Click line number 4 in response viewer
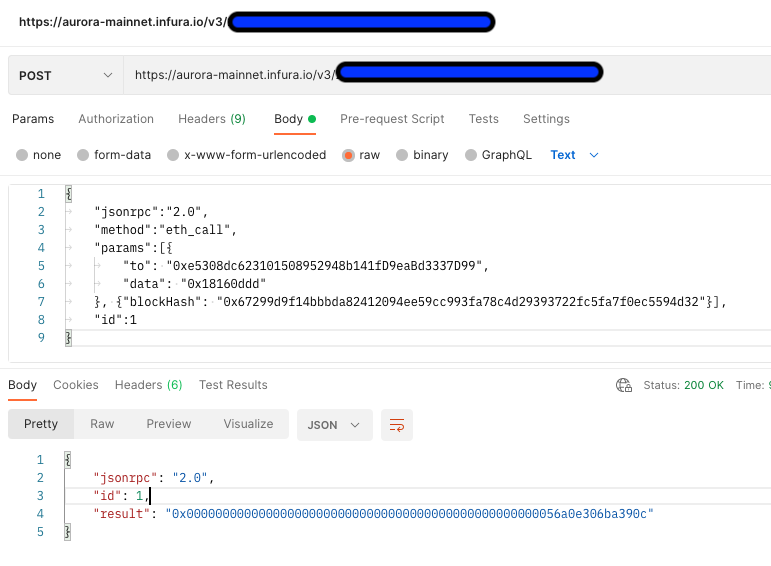The width and height of the screenshot is (771, 566). click(x=40, y=514)
